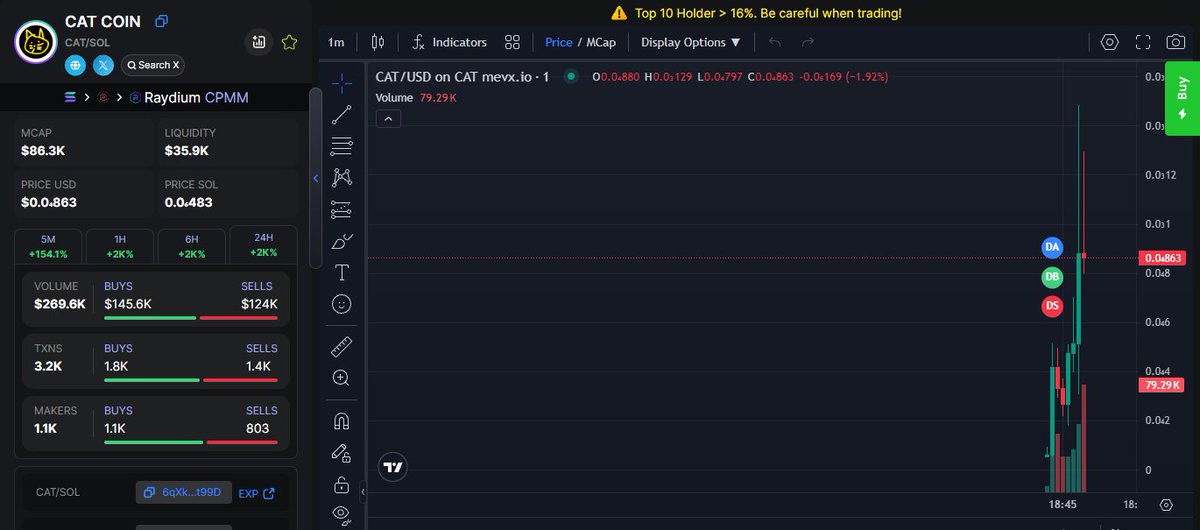Open the token's X profile icon
1200x530 pixels.
tap(104, 65)
